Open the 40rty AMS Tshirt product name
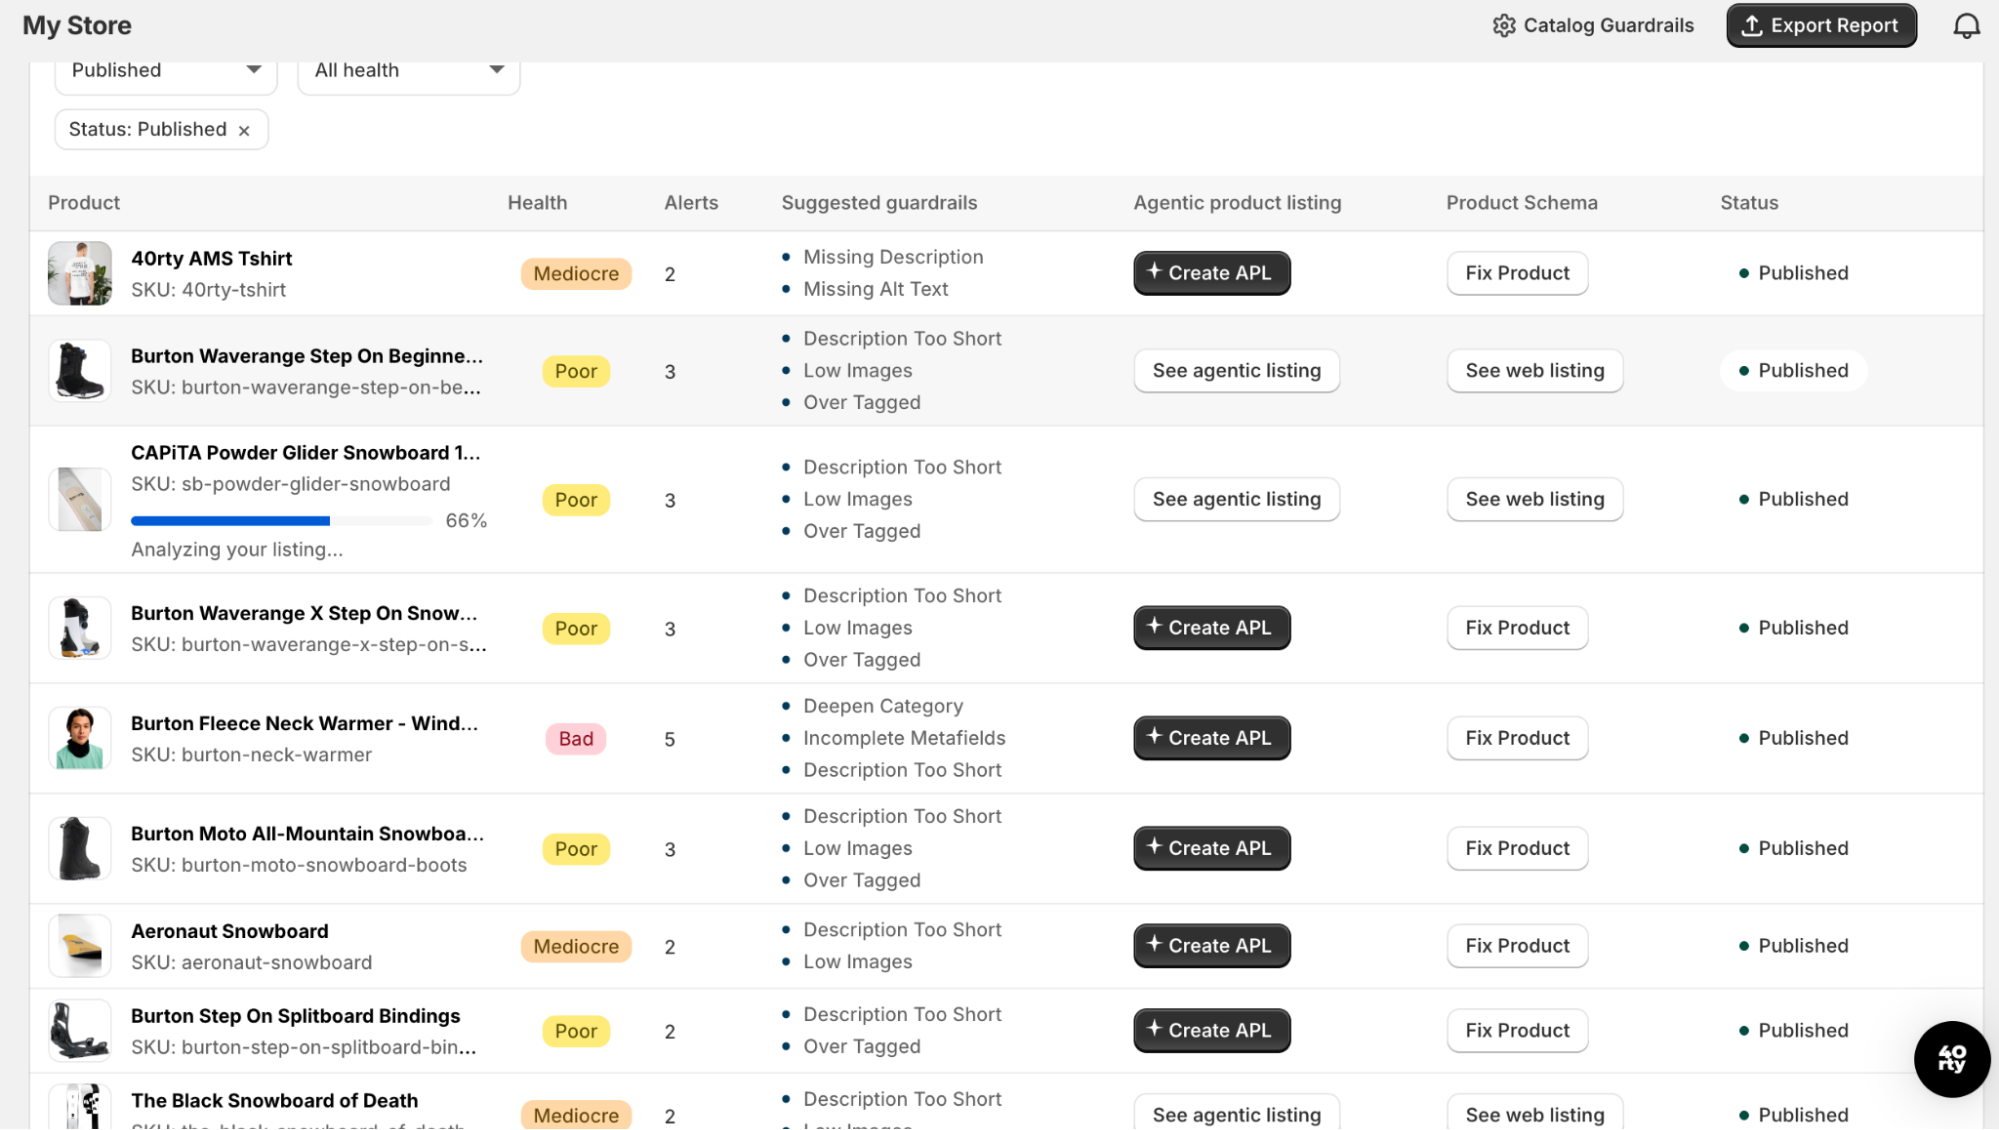This screenshot has width=1999, height=1130. (x=212, y=258)
